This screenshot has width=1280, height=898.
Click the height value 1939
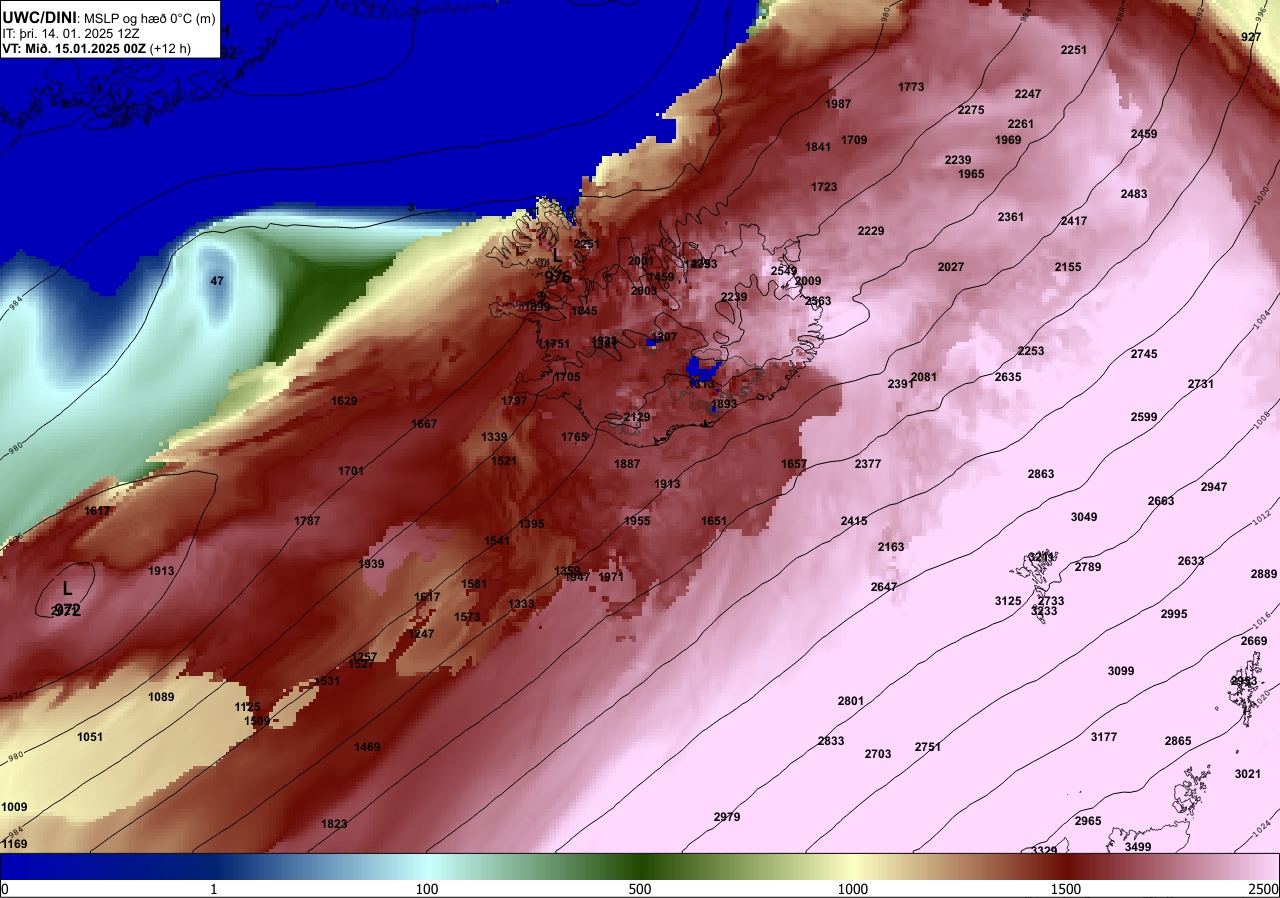pos(371,564)
